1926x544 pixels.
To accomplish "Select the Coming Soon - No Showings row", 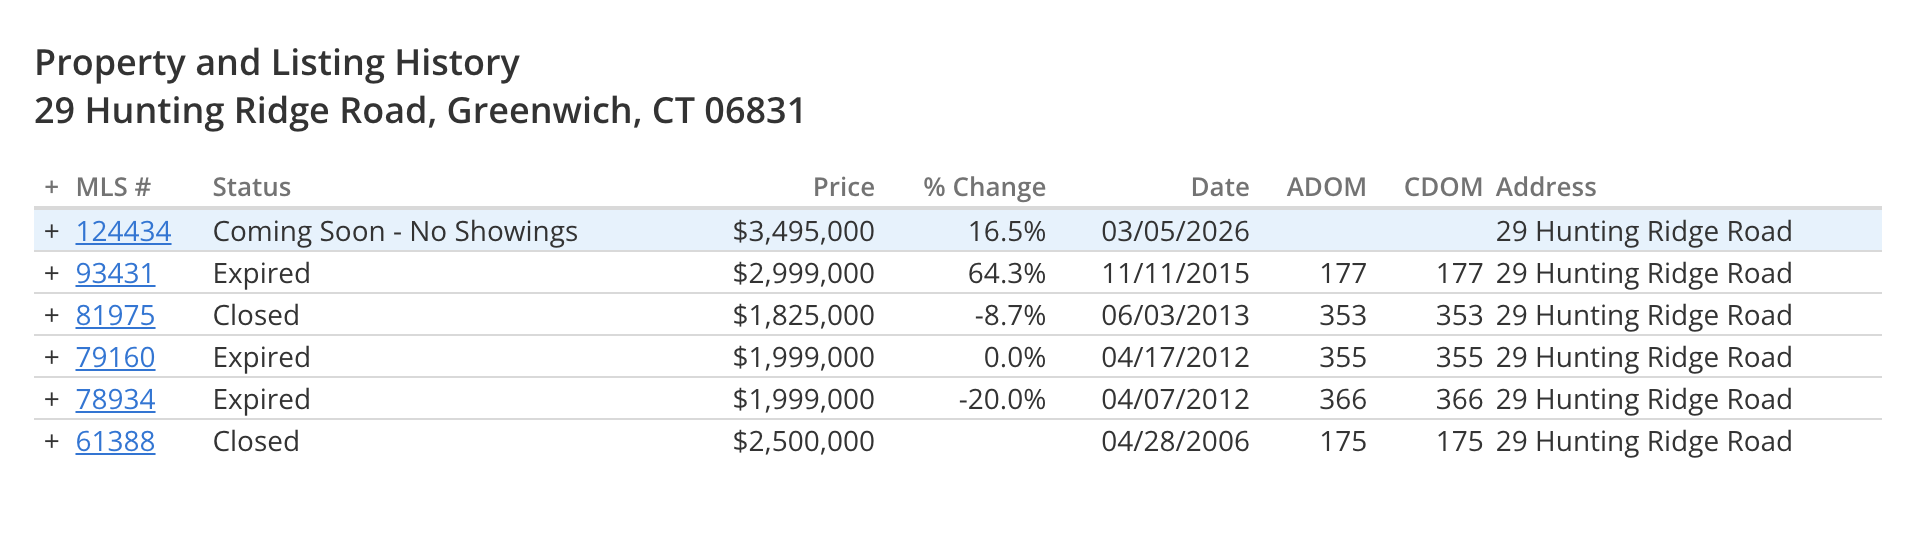I will pos(394,232).
